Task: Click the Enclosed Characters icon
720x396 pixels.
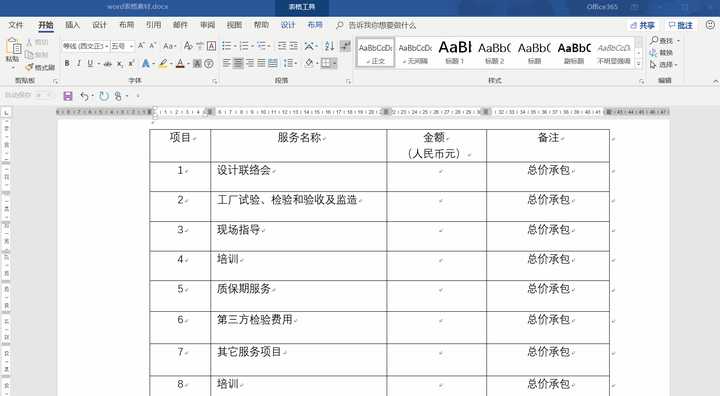Action: 209,63
